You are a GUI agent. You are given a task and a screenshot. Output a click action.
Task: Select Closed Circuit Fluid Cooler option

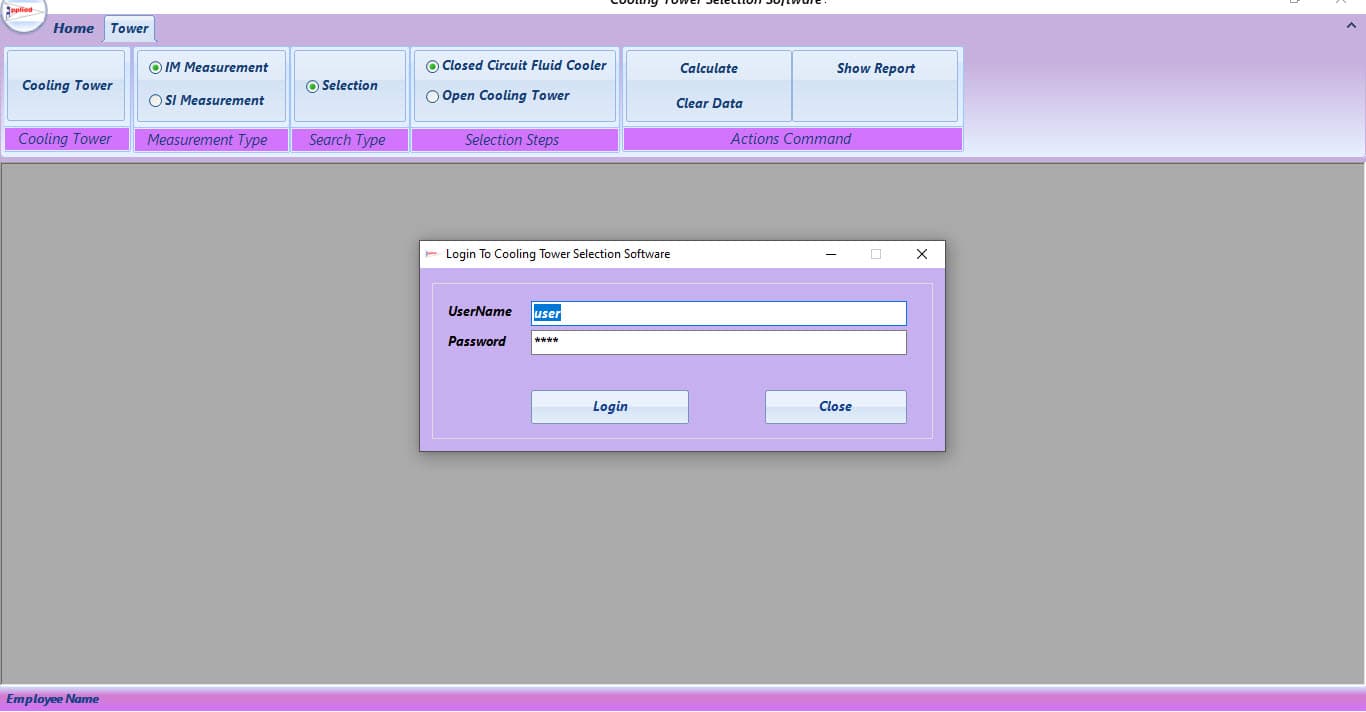(516, 66)
